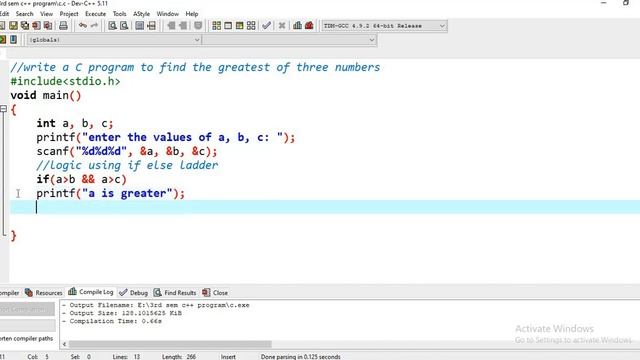Open the empty members dropdown beside (globals)
This screenshot has width=640, height=360.
click(x=289, y=40)
